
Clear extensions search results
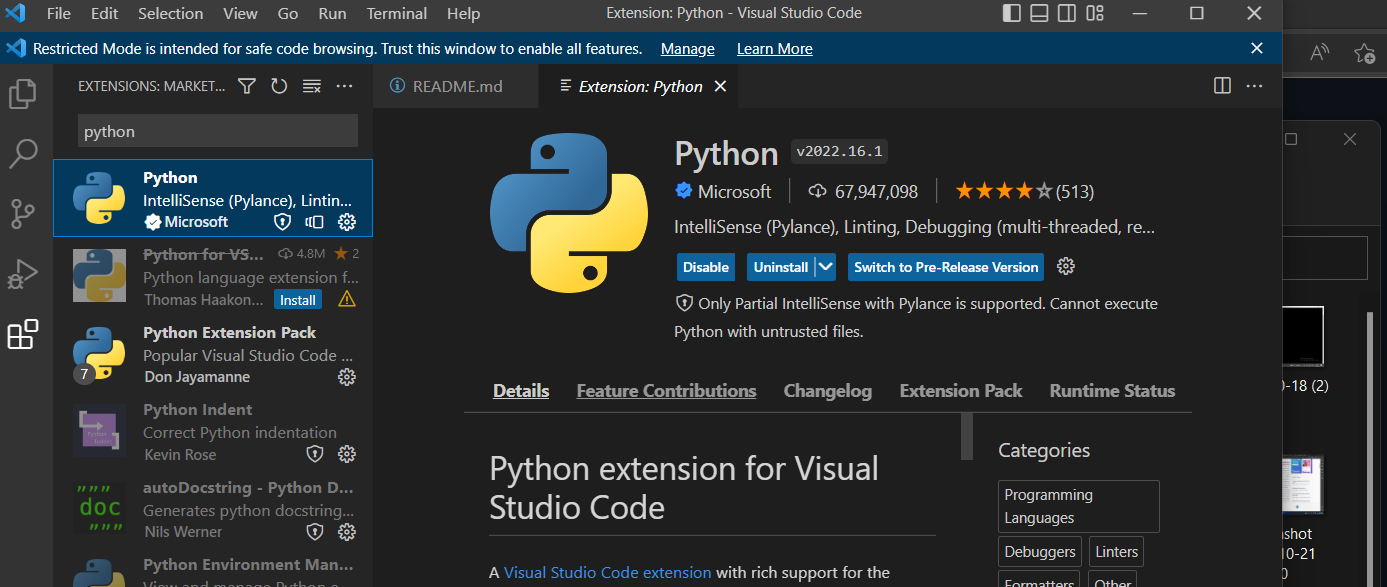pyautogui.click(x=312, y=87)
